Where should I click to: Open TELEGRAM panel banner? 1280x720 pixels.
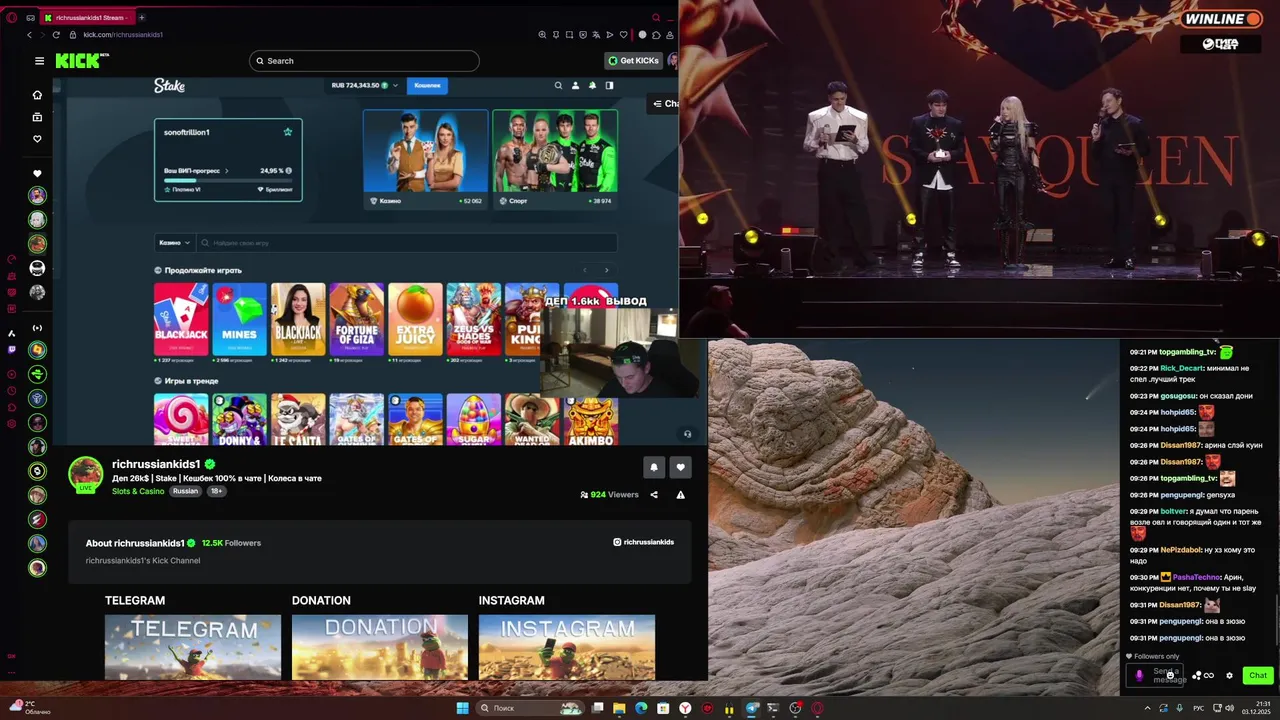point(193,647)
